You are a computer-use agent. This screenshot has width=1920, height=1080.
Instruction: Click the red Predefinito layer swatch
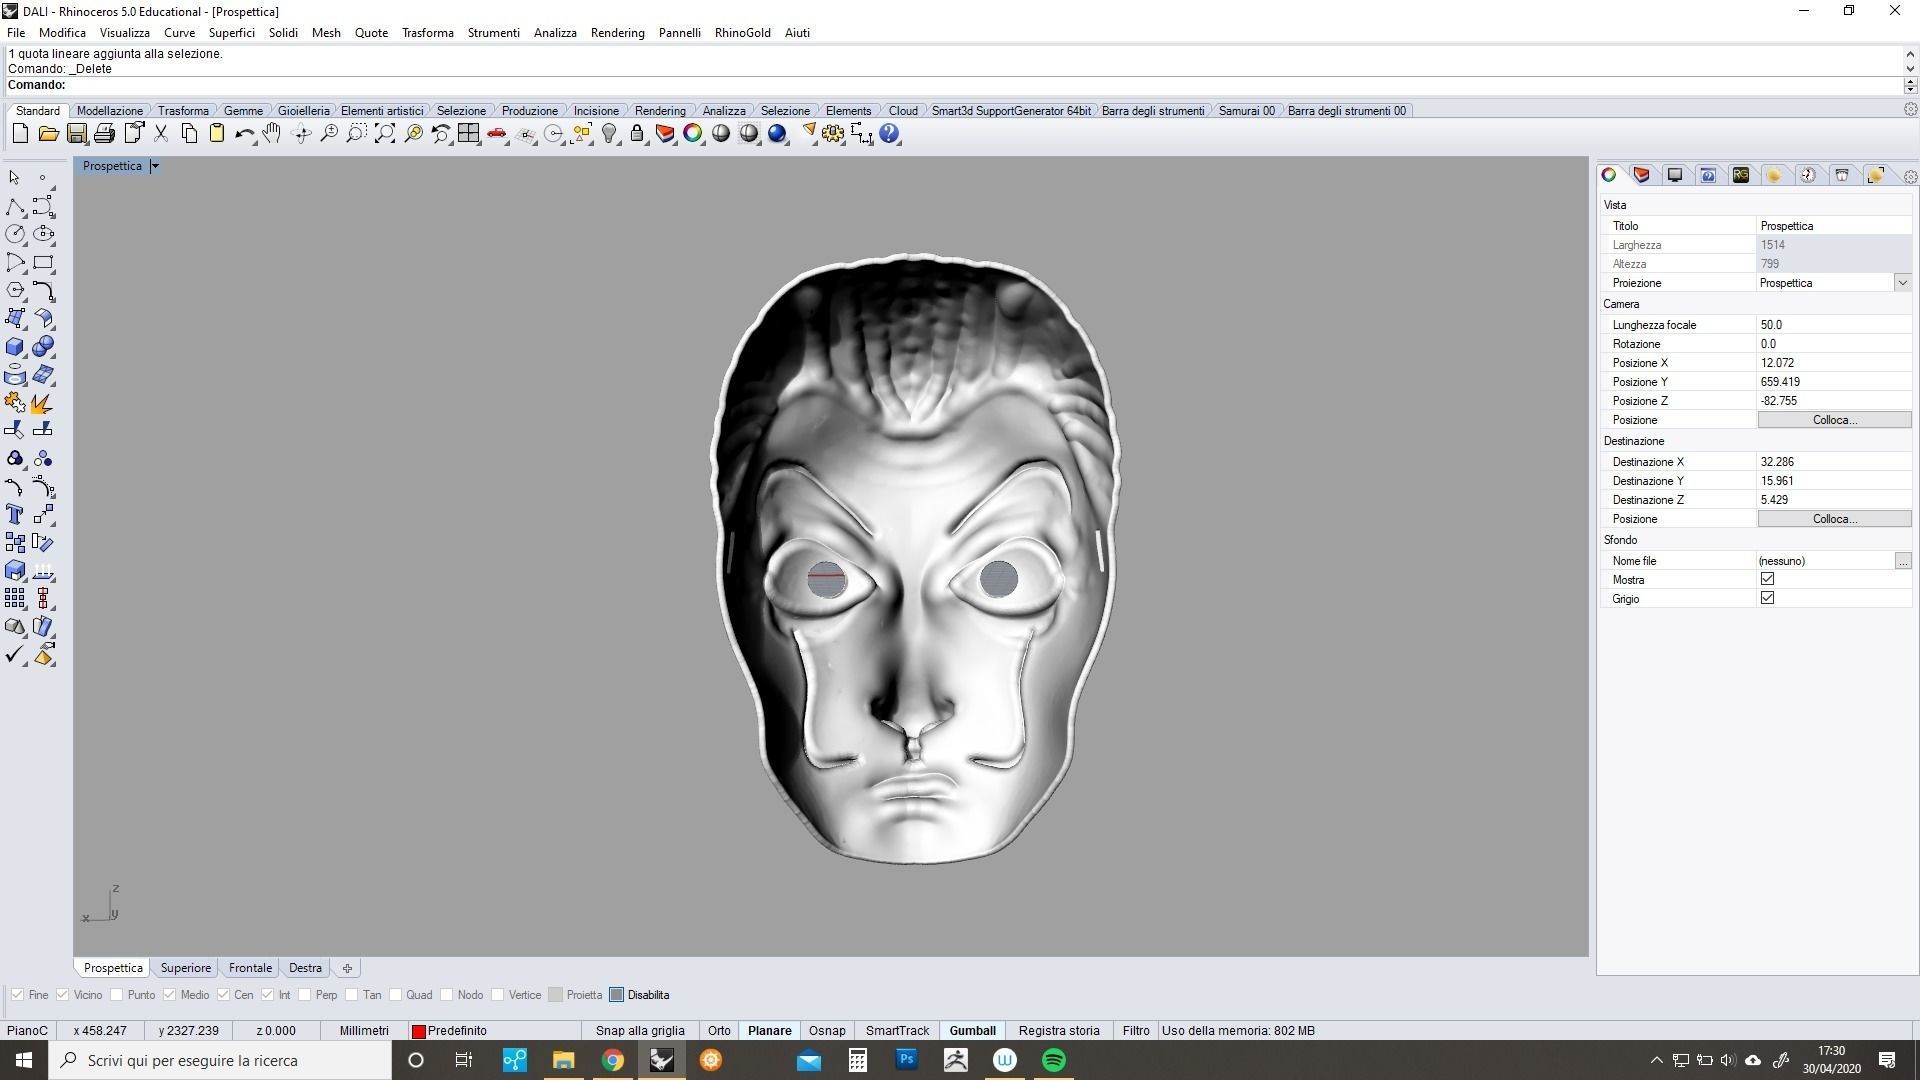419,1031
